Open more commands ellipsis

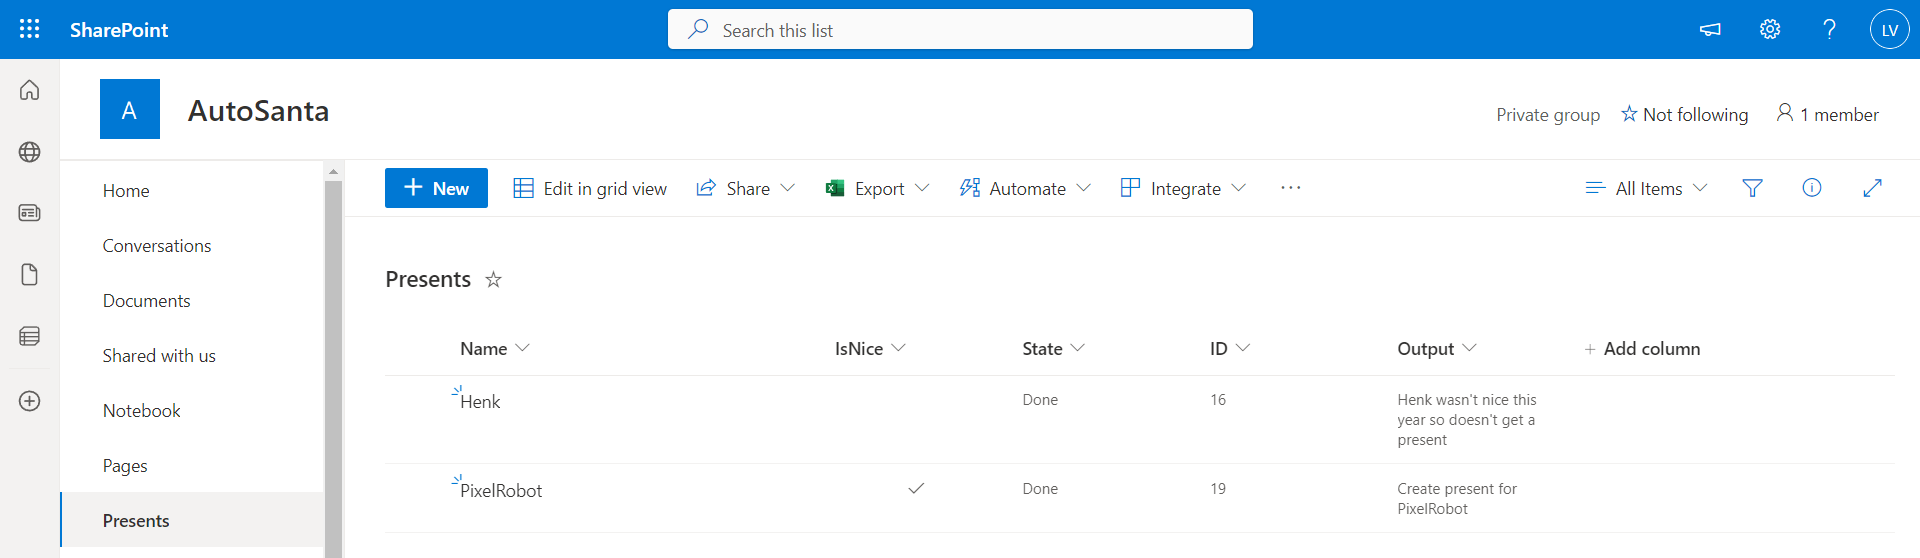click(1291, 188)
